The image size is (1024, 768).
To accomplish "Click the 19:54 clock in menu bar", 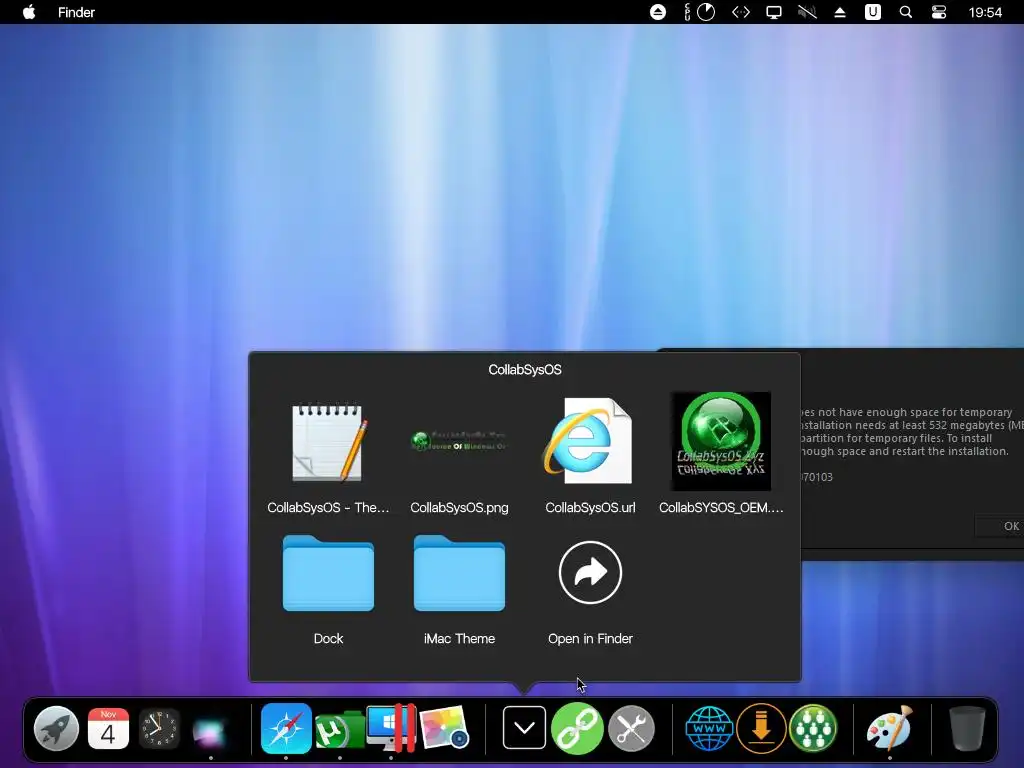I will pos(985,12).
